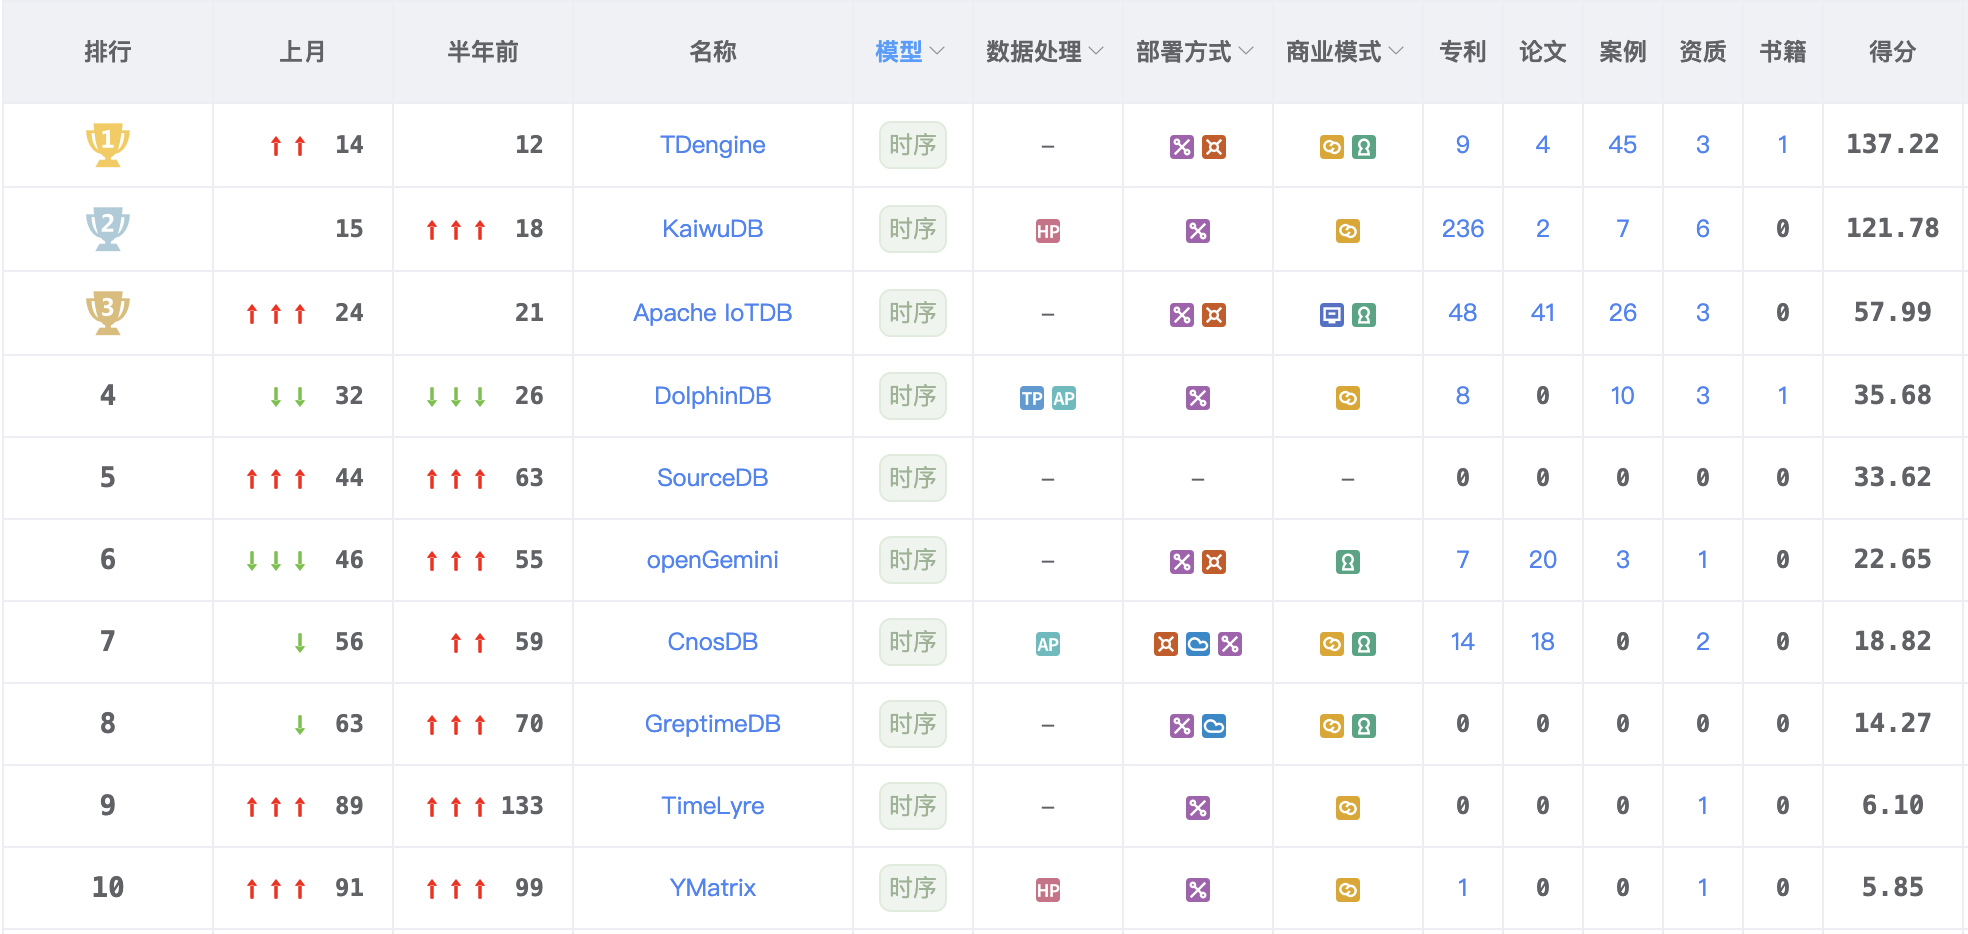Click the yellow business-model icon in CnosDB row

(x=1332, y=644)
